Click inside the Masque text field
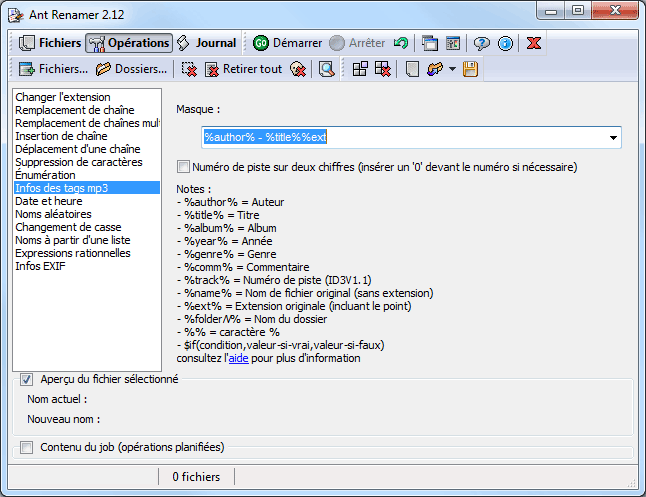 coord(400,138)
